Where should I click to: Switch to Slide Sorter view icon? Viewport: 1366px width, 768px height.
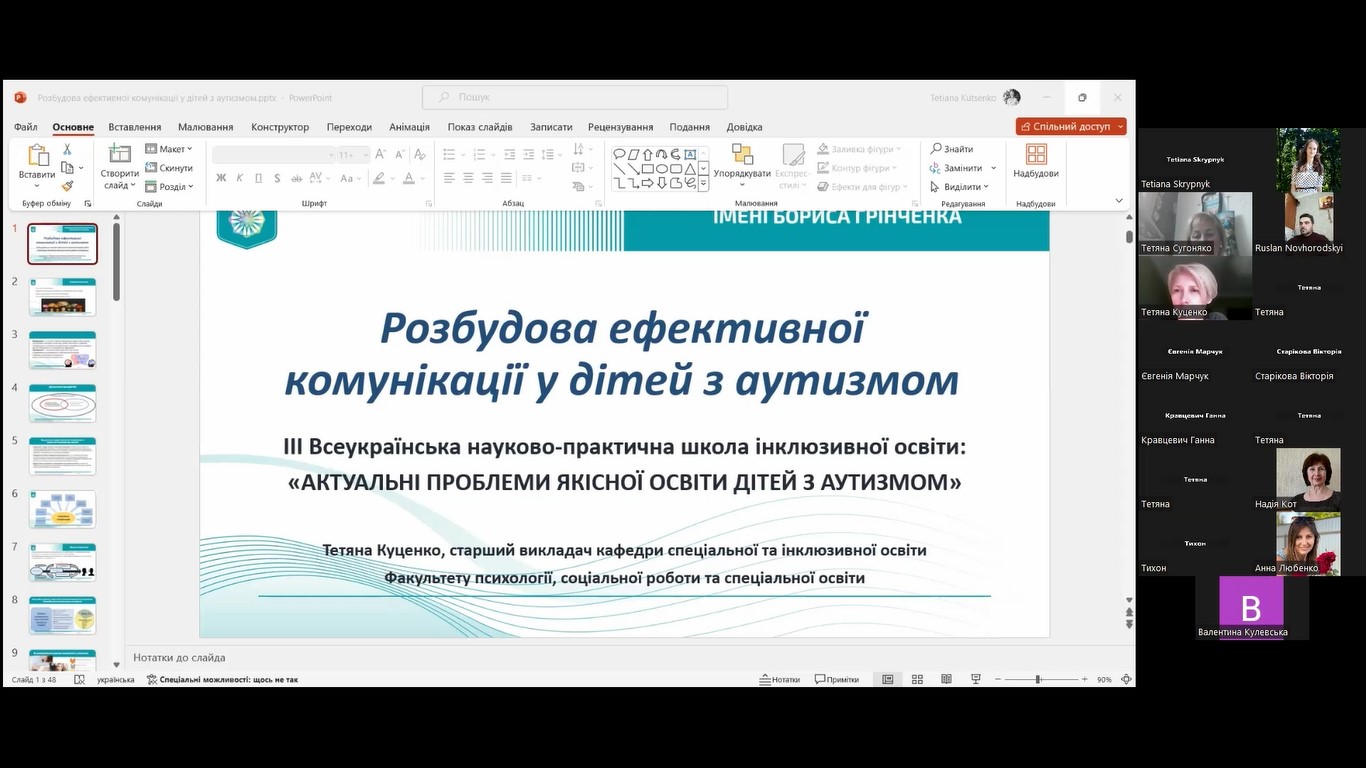(x=917, y=679)
